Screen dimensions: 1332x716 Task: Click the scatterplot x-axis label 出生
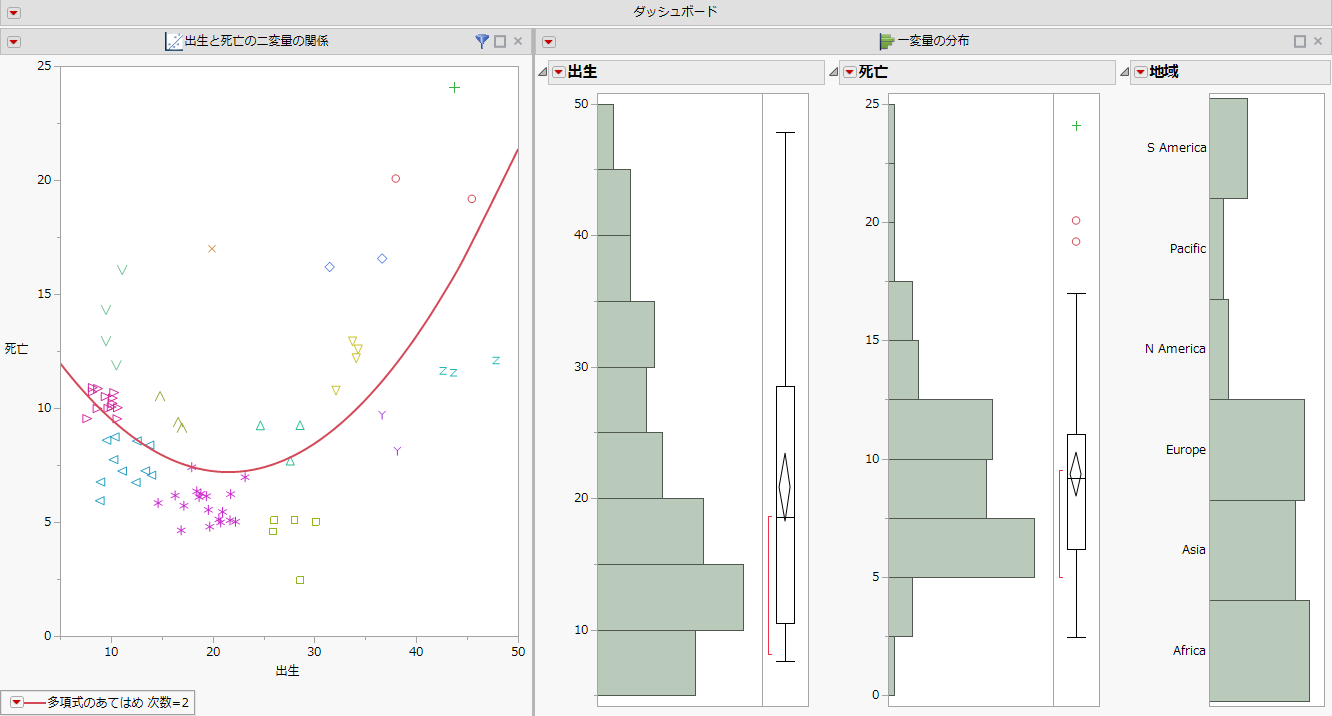(288, 671)
